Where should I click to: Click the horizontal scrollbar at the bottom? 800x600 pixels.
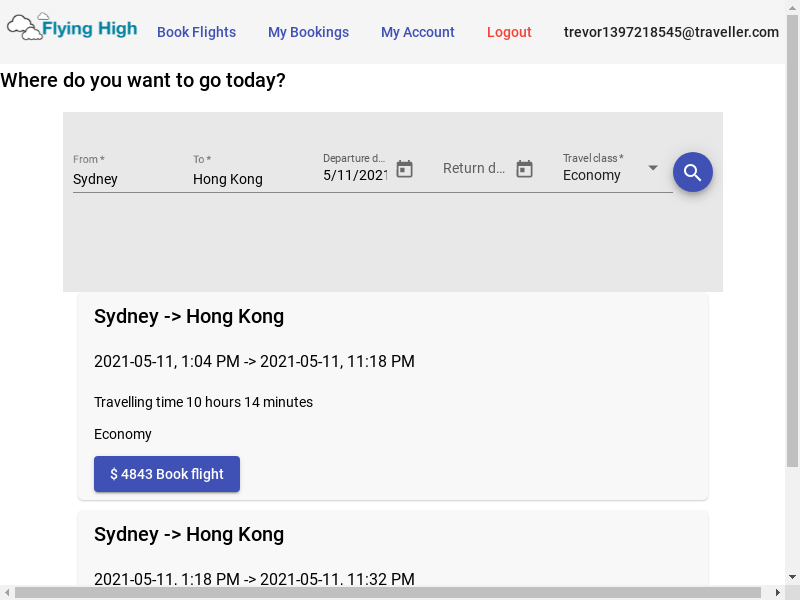388,592
